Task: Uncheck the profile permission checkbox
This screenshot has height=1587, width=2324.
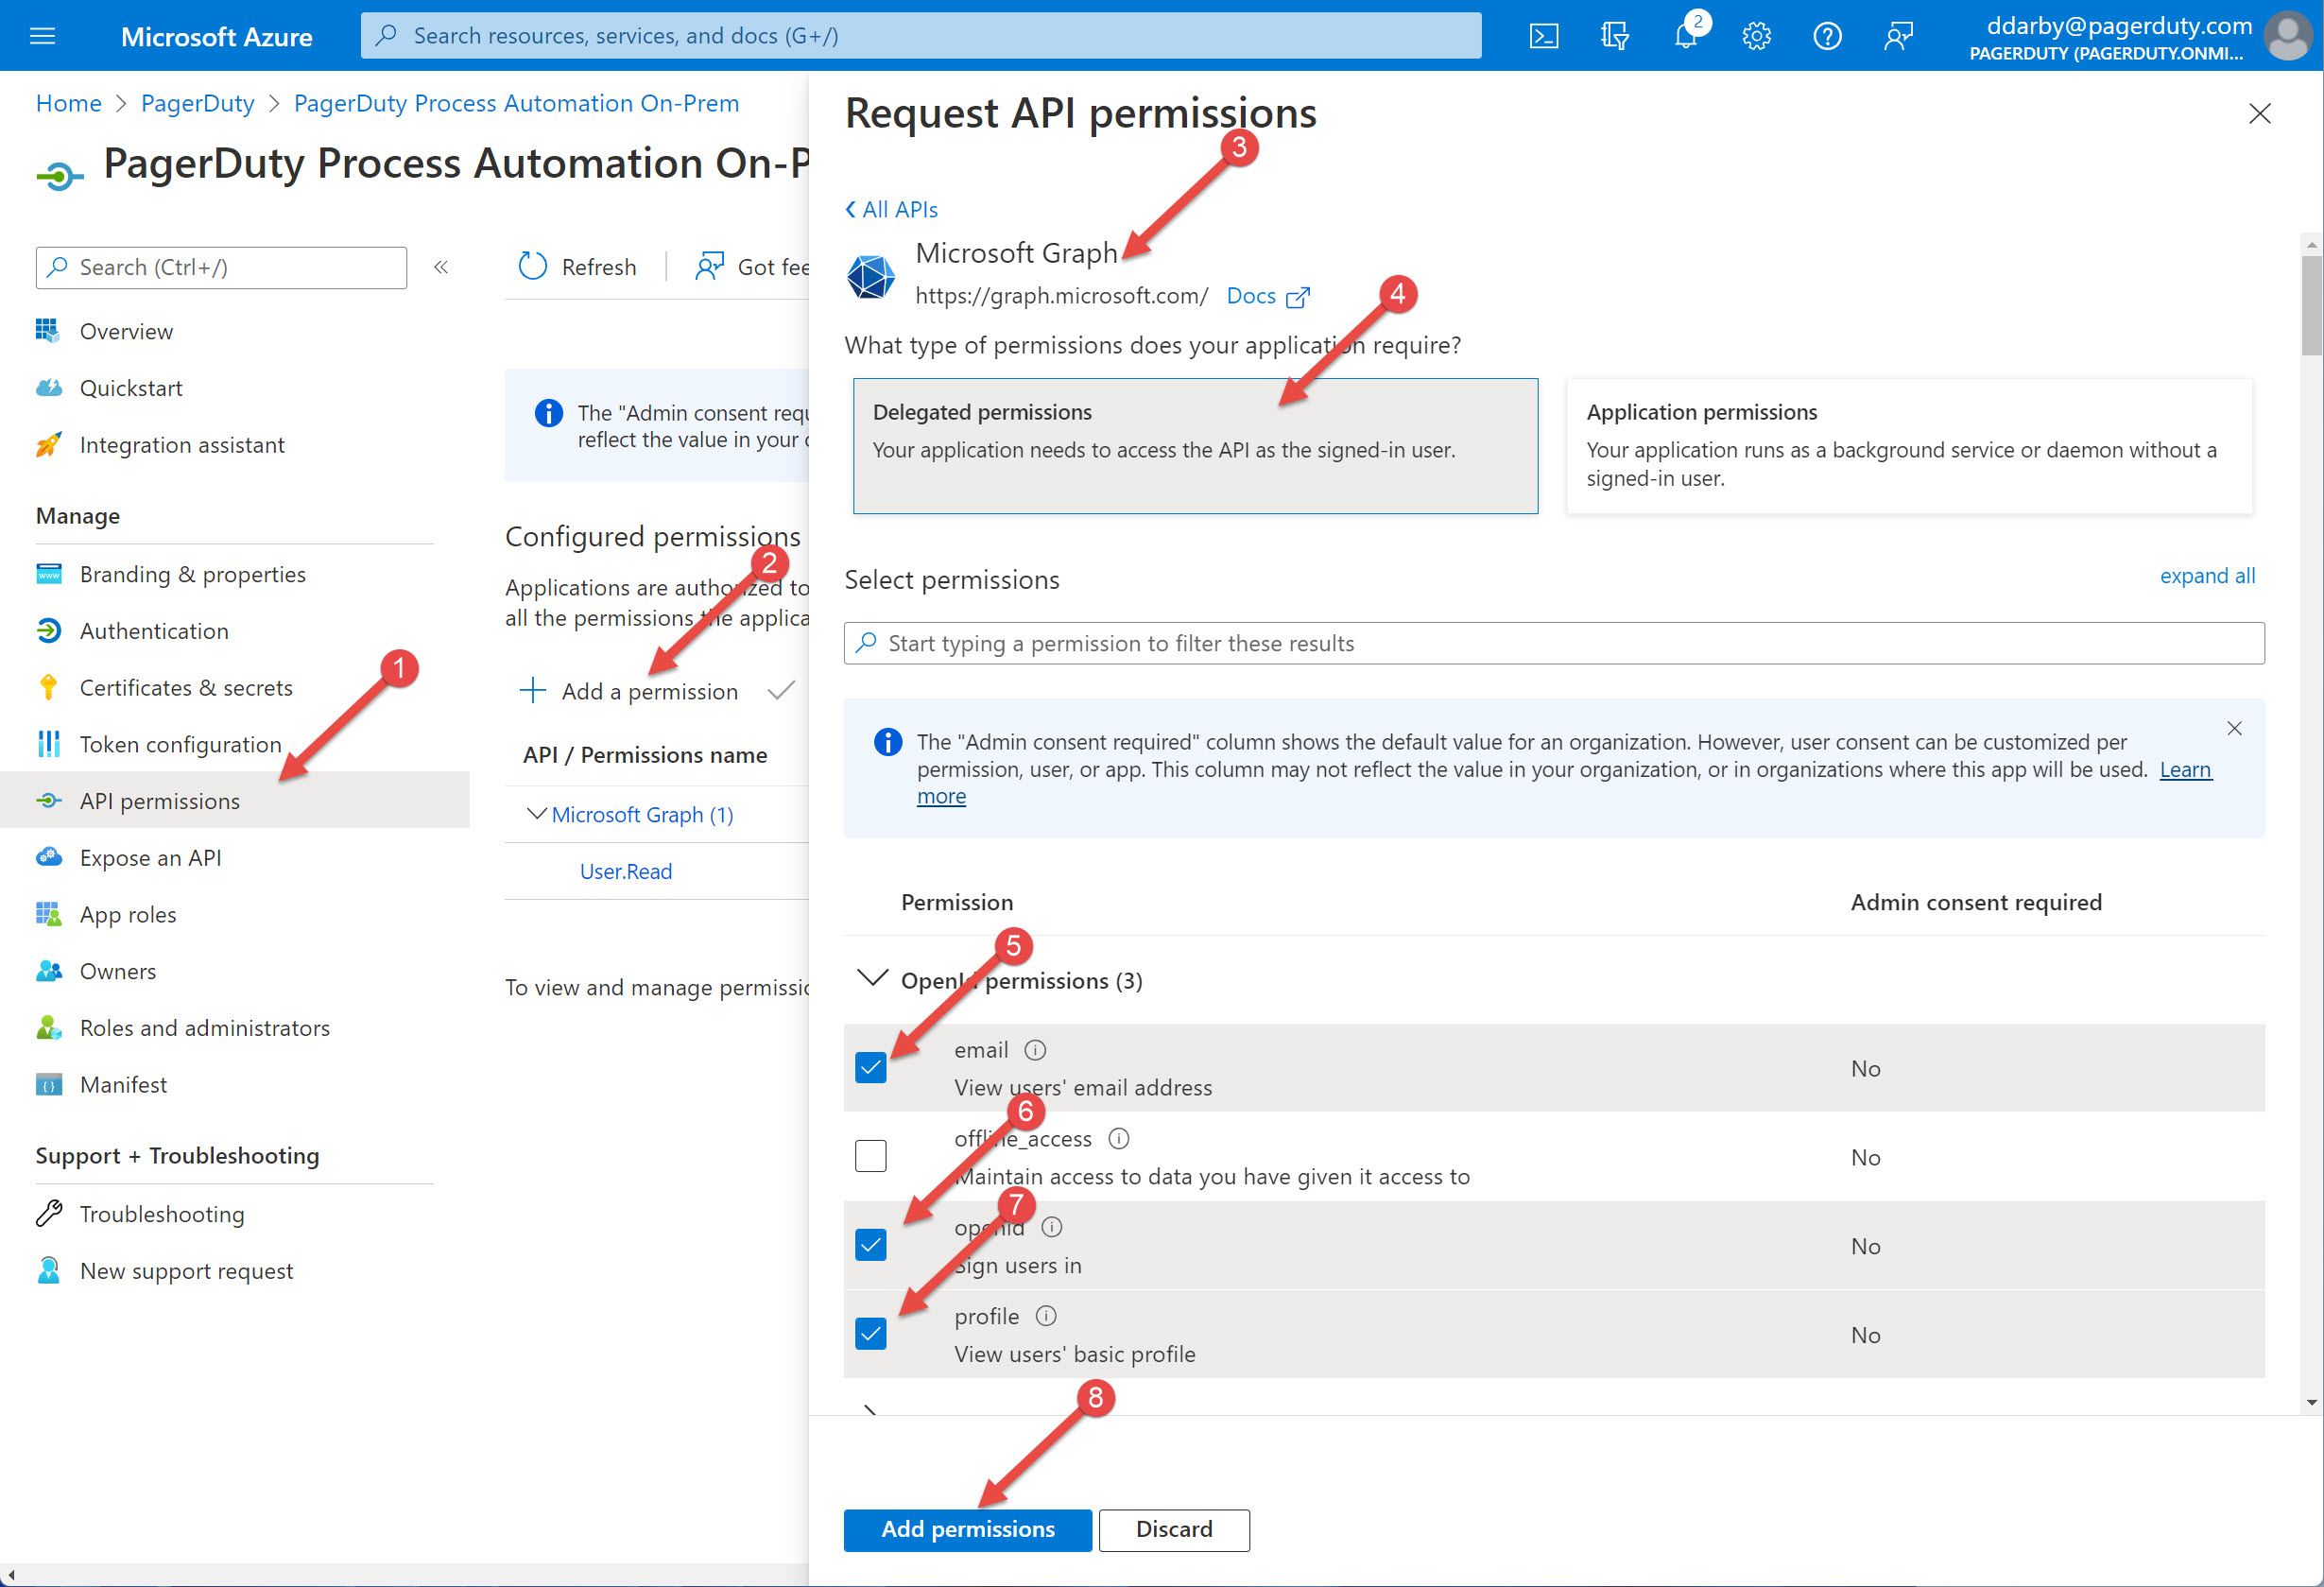Action: point(871,1334)
